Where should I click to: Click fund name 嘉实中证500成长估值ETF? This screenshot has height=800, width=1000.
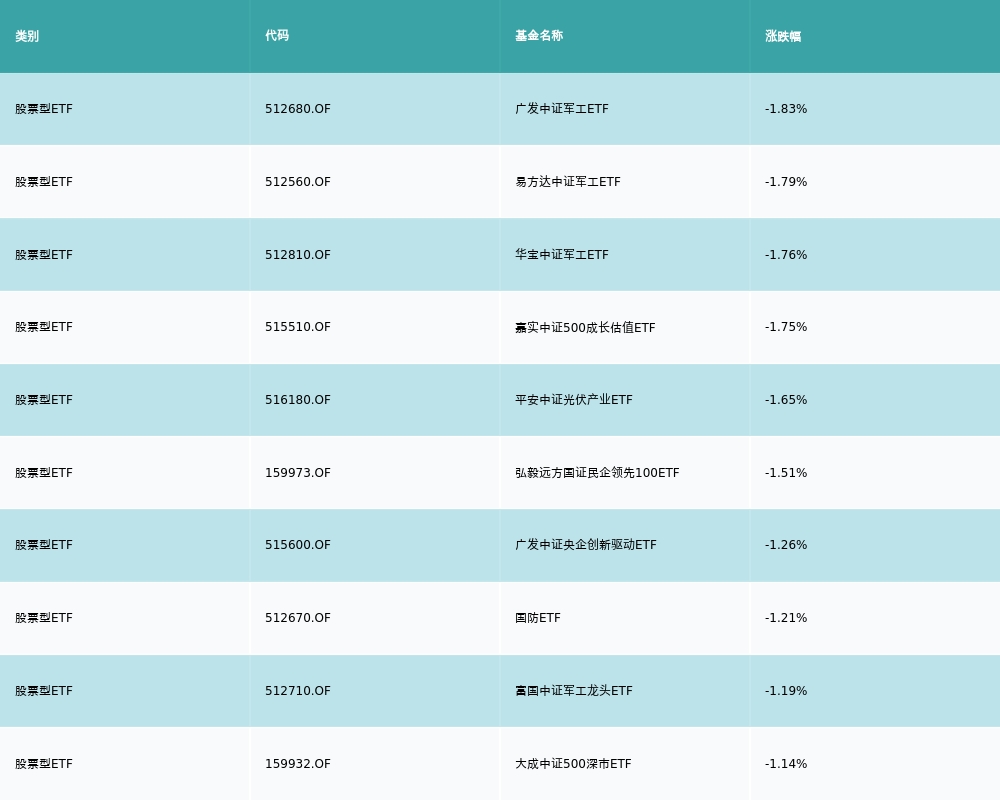(x=585, y=327)
